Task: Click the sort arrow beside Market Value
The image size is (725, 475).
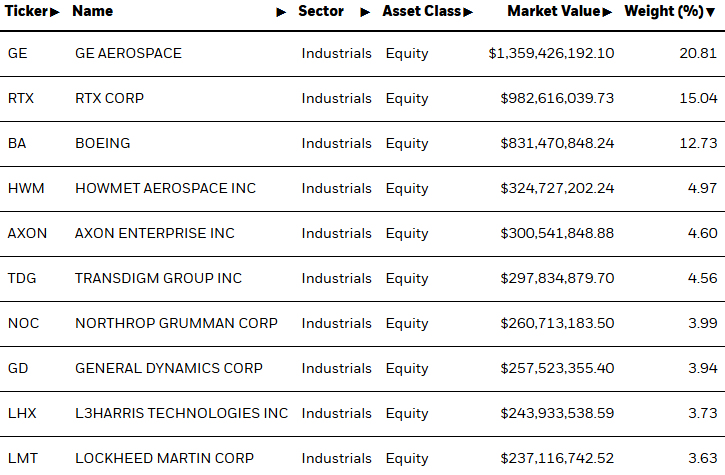Action: 608,12
